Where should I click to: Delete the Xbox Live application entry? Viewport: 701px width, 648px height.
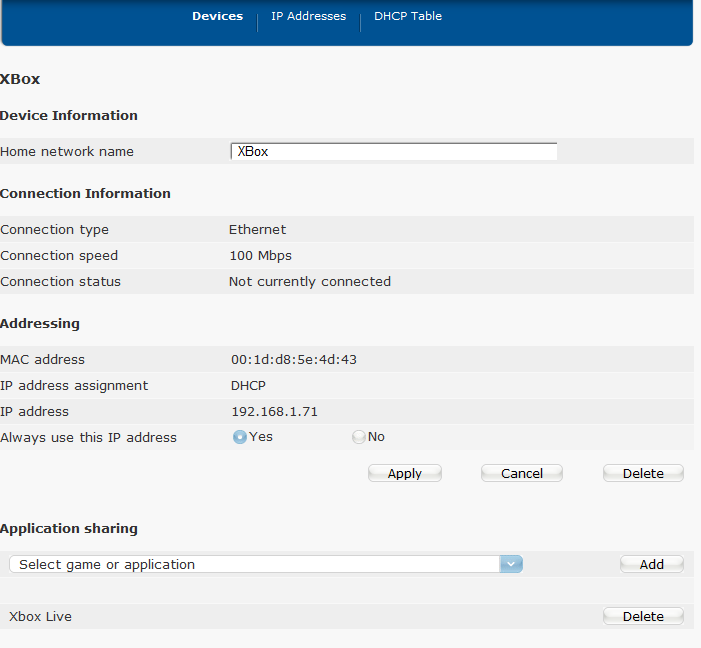[x=642, y=617]
